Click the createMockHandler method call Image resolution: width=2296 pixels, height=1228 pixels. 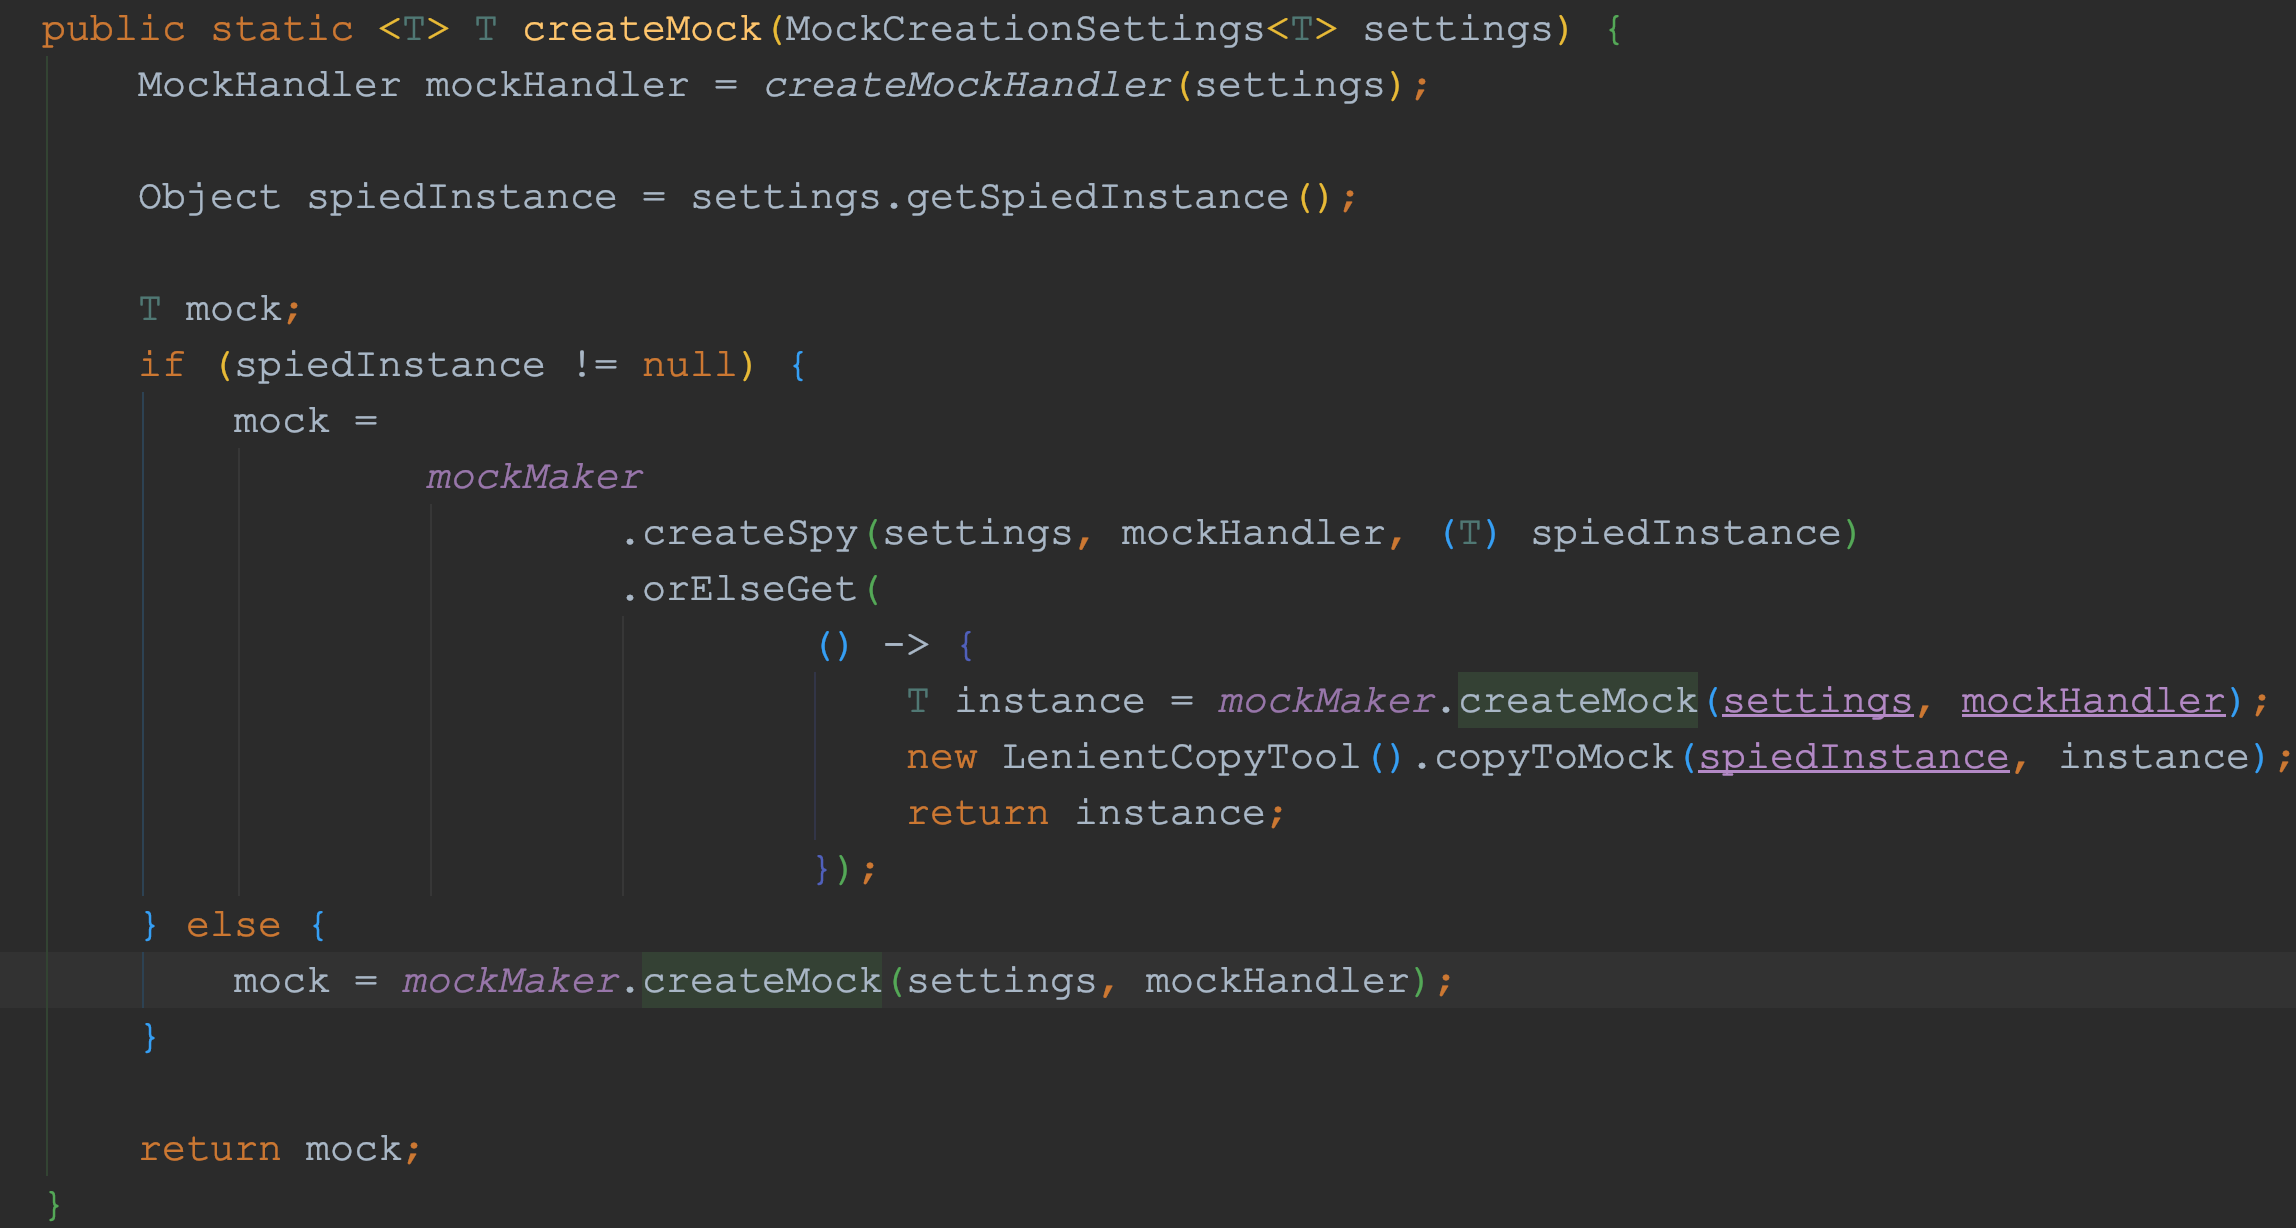tap(966, 85)
